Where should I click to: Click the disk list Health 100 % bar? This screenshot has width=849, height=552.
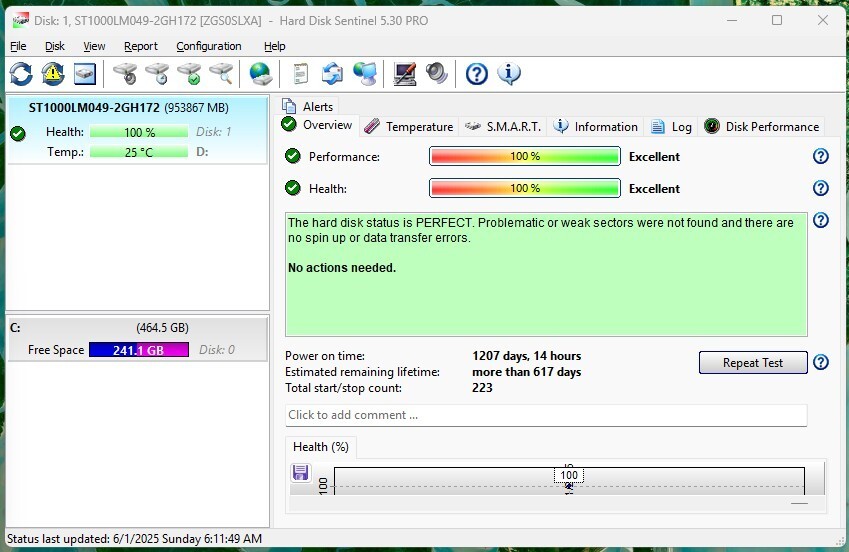point(139,132)
